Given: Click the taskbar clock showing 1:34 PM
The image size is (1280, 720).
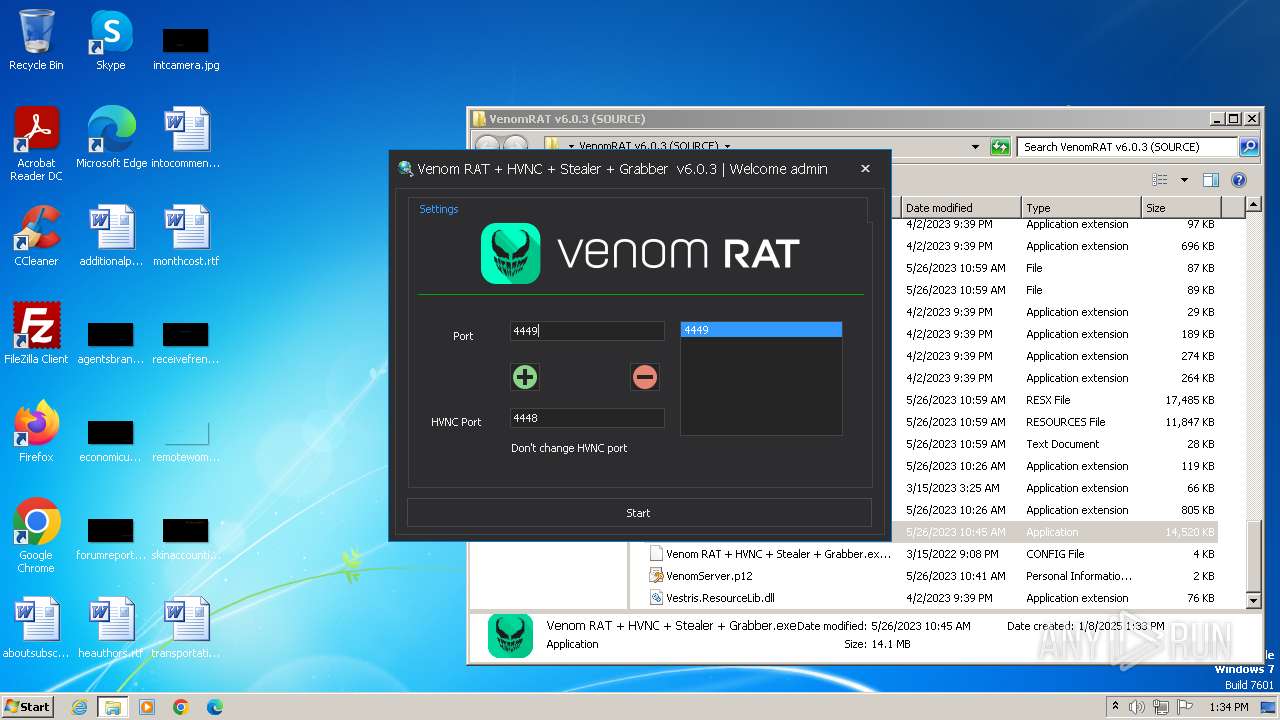Looking at the screenshot, I should (1228, 707).
